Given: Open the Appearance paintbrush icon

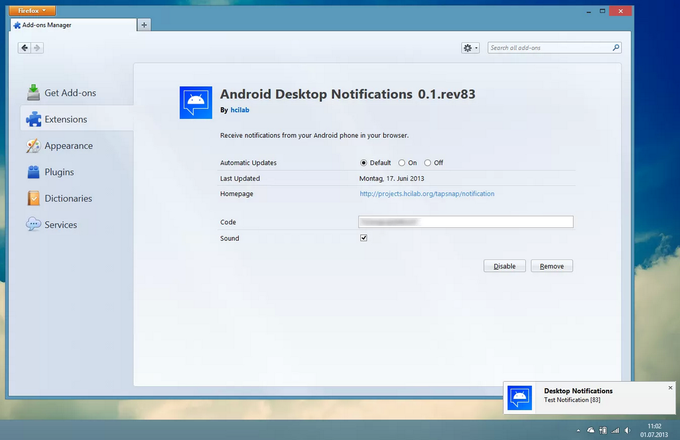Looking at the screenshot, I should (33, 146).
